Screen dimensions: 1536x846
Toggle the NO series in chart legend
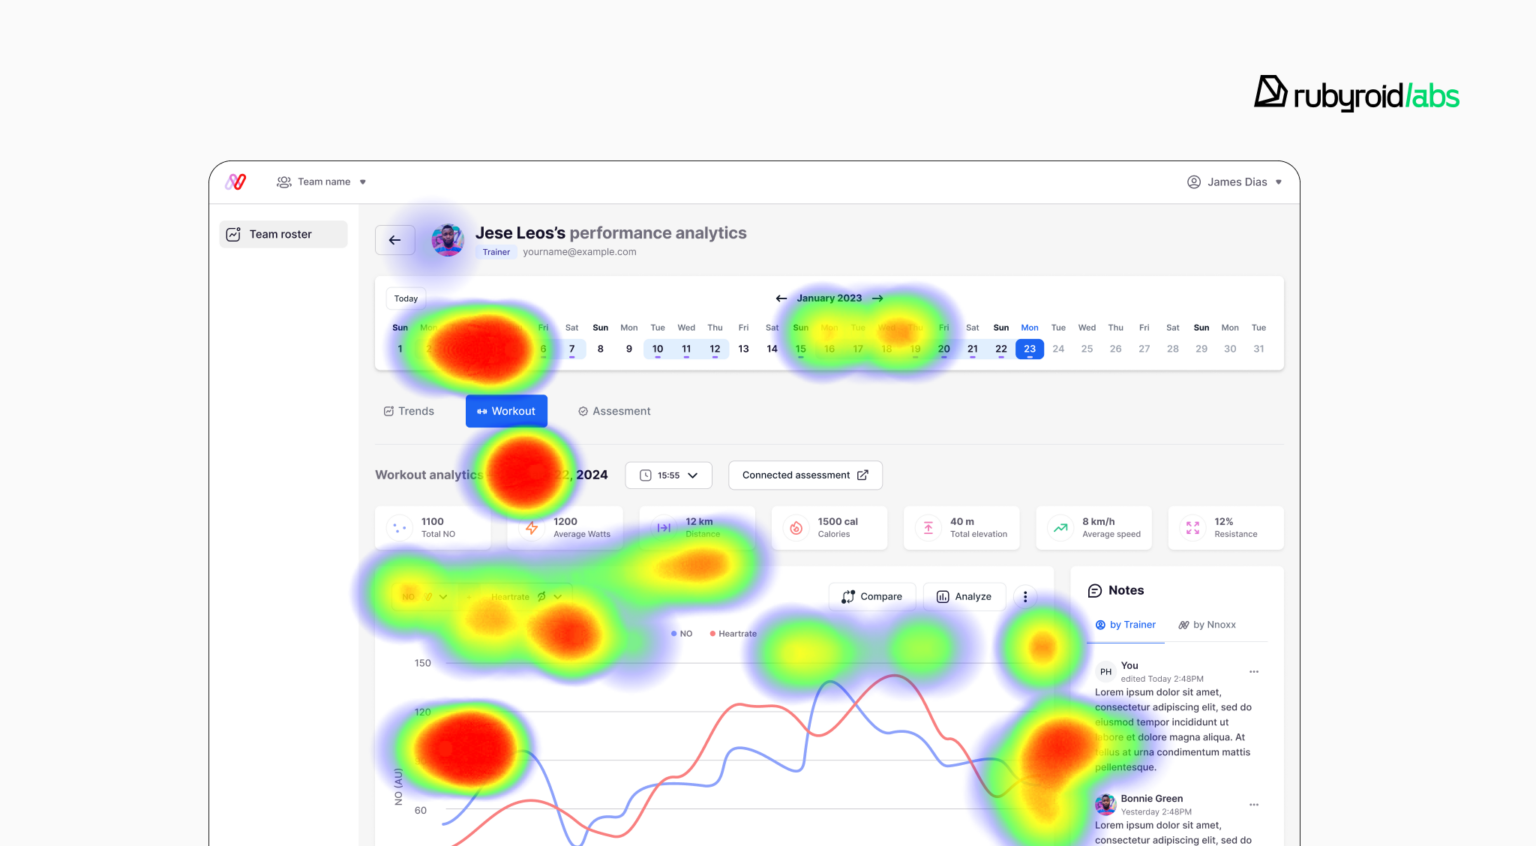point(680,633)
